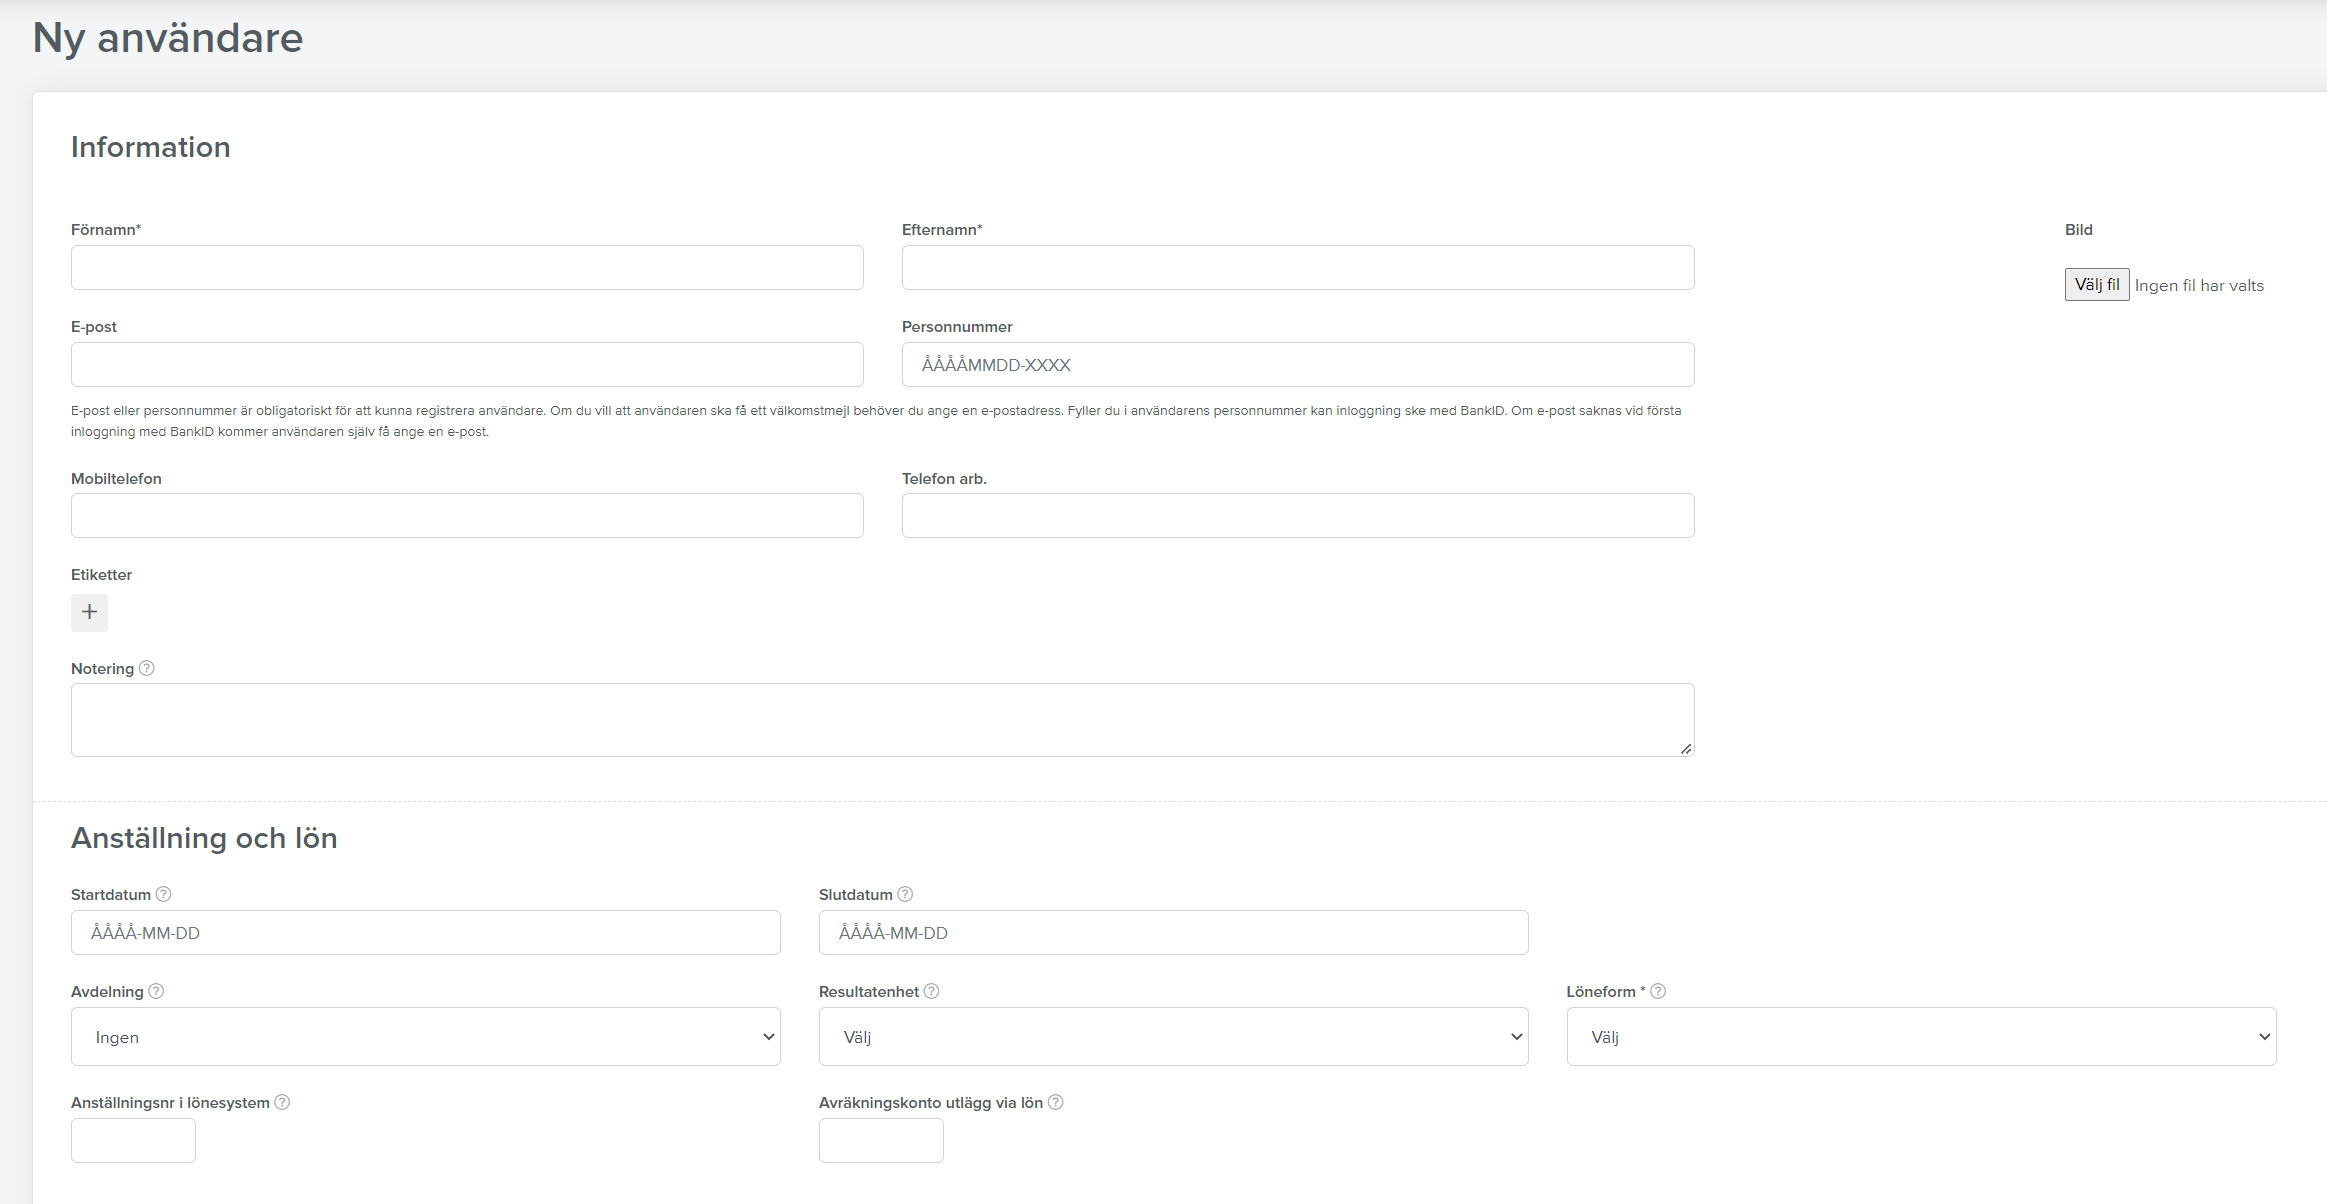Click inside the Notering text area
This screenshot has height=1204, width=2327.
(x=882, y=720)
